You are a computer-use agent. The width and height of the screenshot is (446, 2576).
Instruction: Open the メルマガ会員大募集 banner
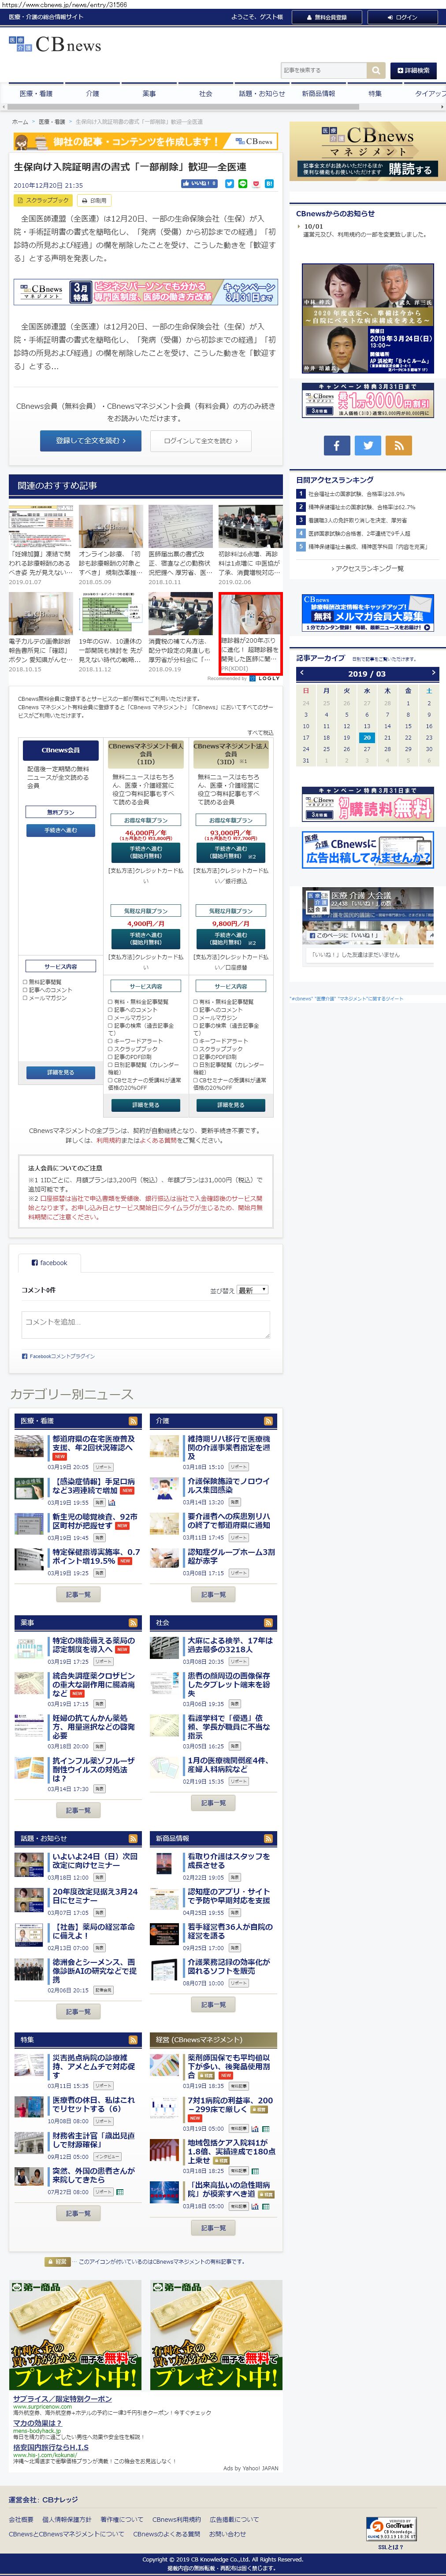tap(368, 614)
